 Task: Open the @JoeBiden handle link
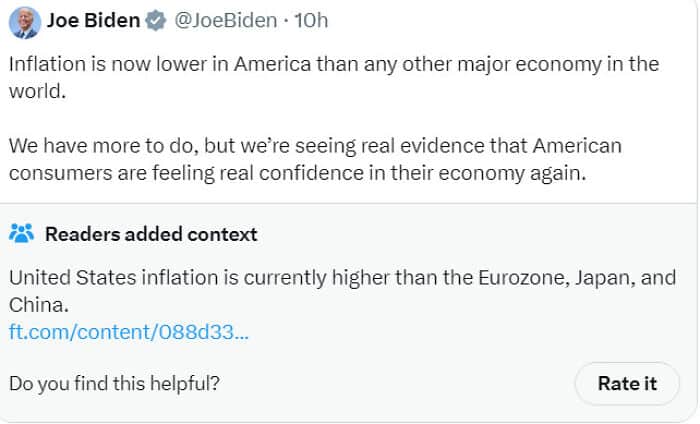pos(225,21)
